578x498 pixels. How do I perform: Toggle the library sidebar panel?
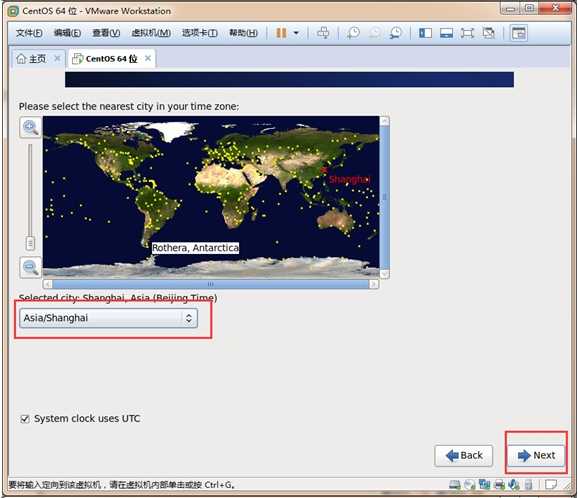coord(425,33)
